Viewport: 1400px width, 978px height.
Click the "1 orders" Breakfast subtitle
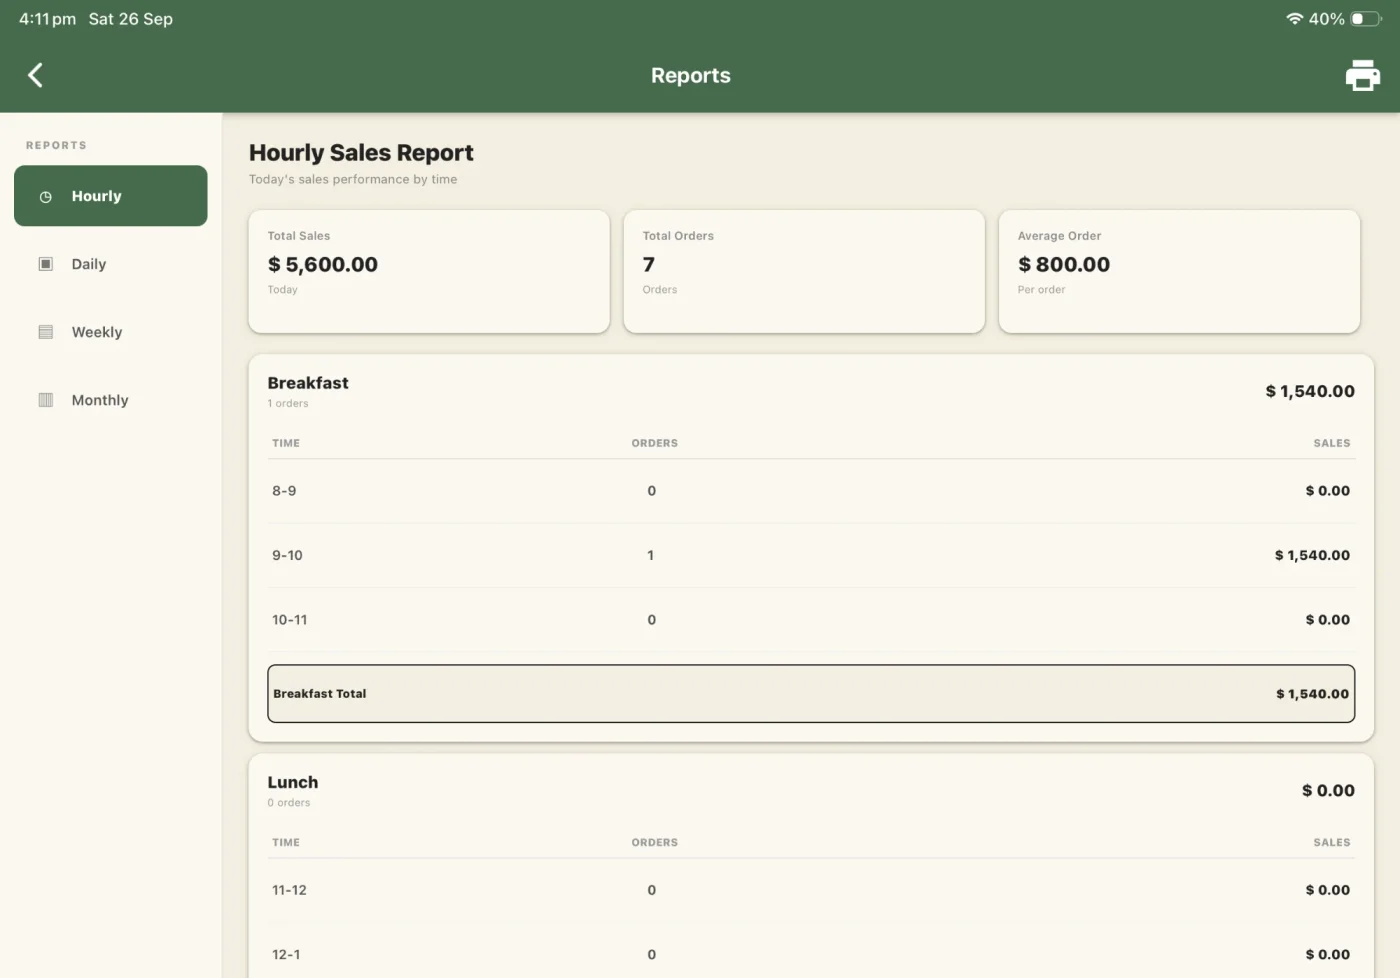coord(288,403)
